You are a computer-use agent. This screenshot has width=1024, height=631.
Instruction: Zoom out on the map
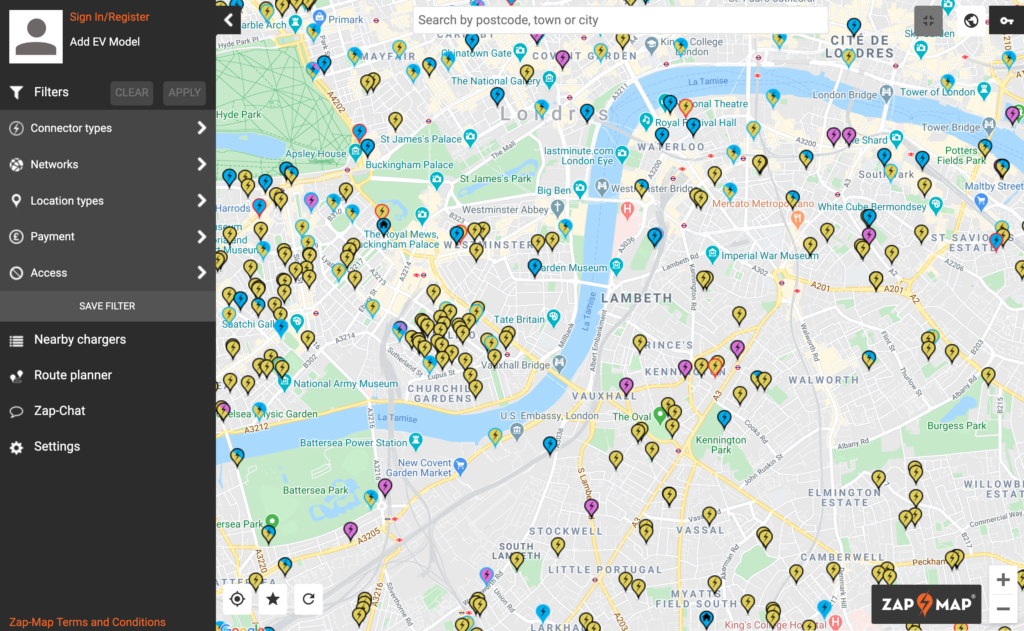(x=1002, y=609)
